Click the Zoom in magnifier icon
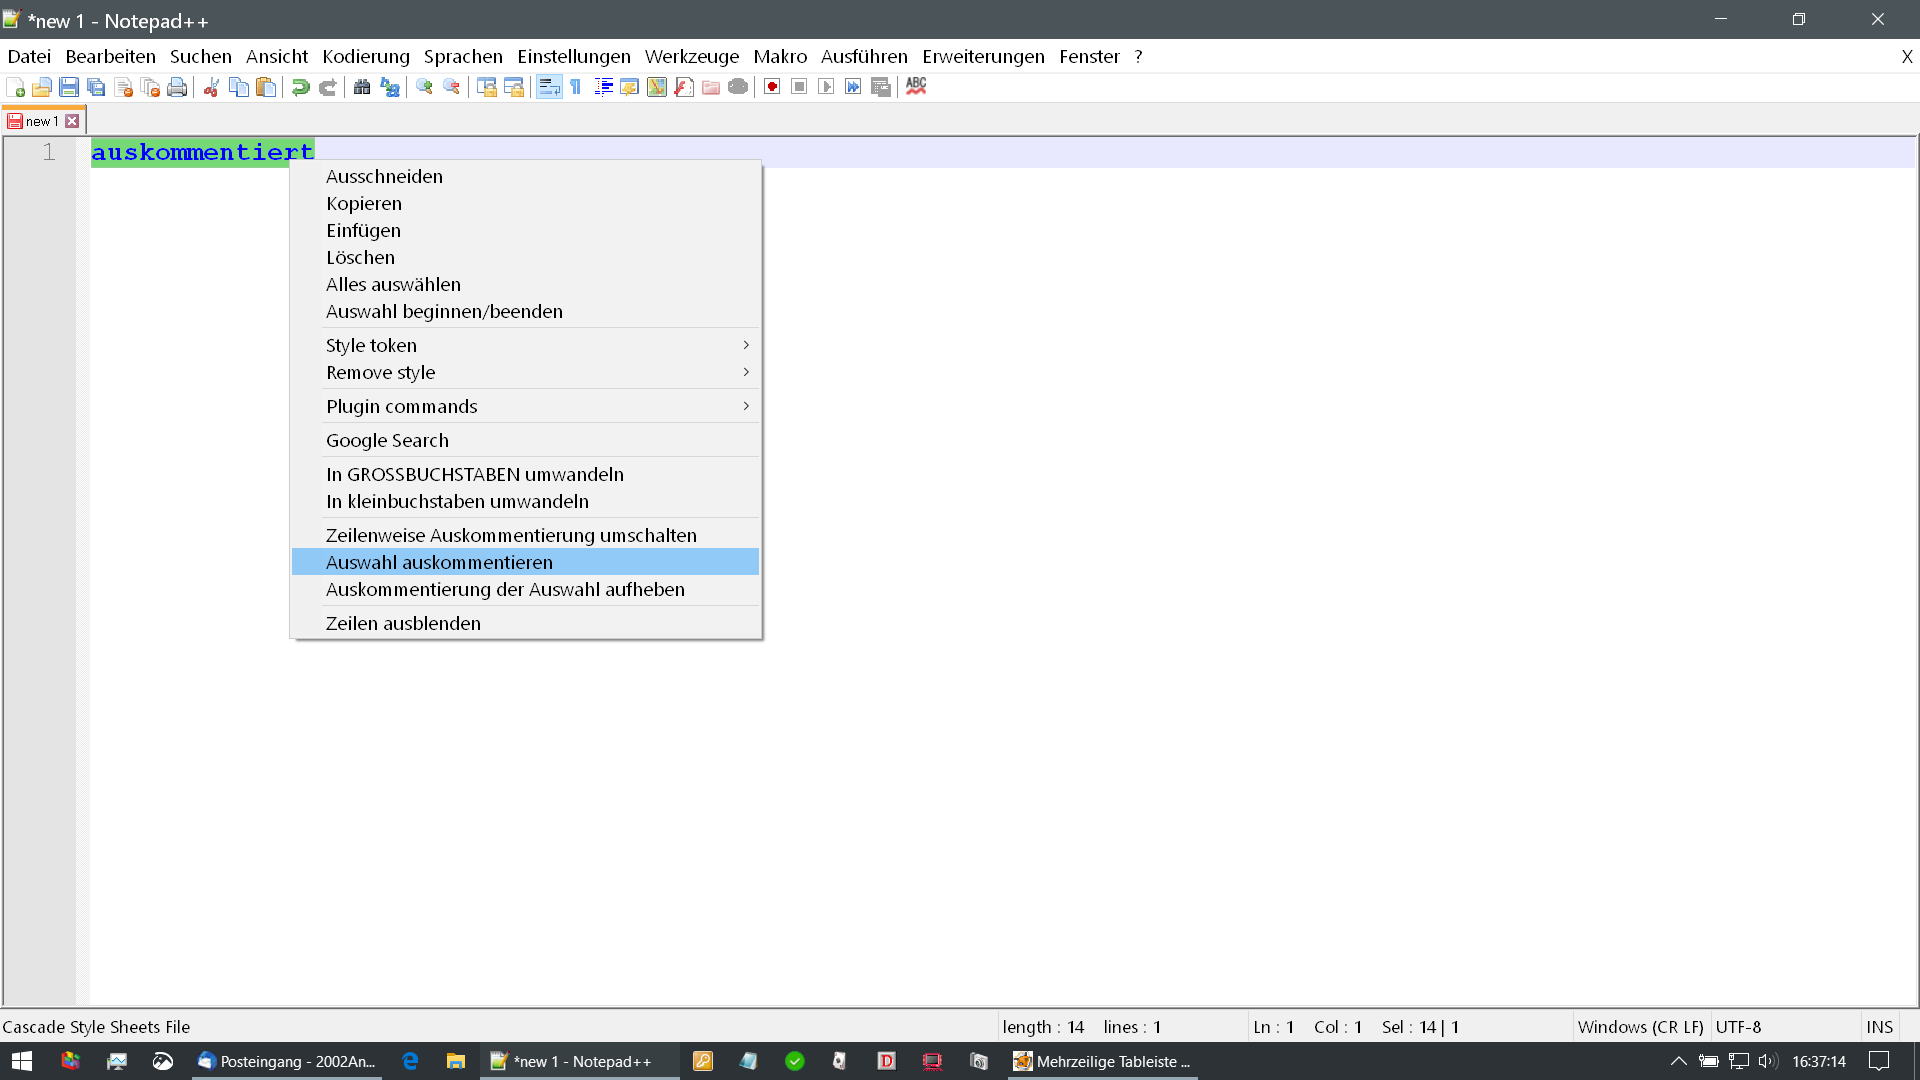 pos(424,87)
